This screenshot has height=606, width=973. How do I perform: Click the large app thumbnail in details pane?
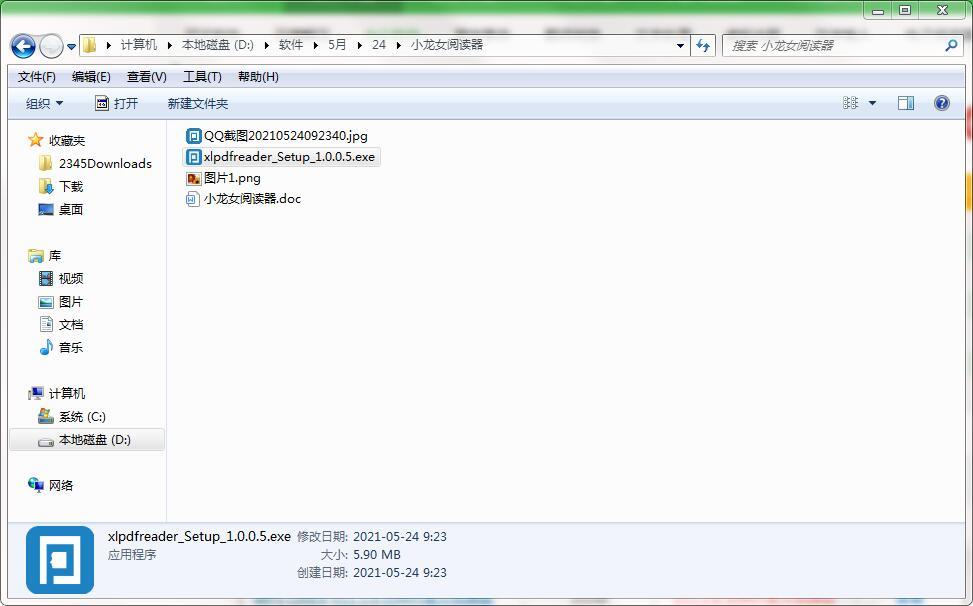coord(60,560)
